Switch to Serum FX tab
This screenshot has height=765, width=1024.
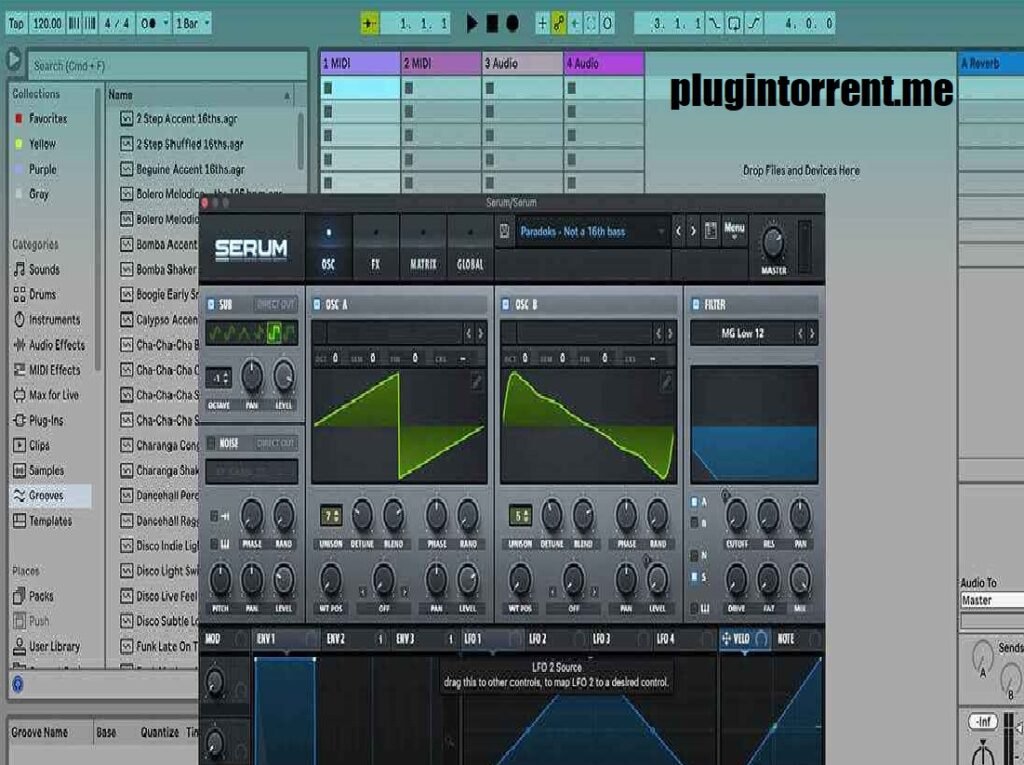coord(376,248)
